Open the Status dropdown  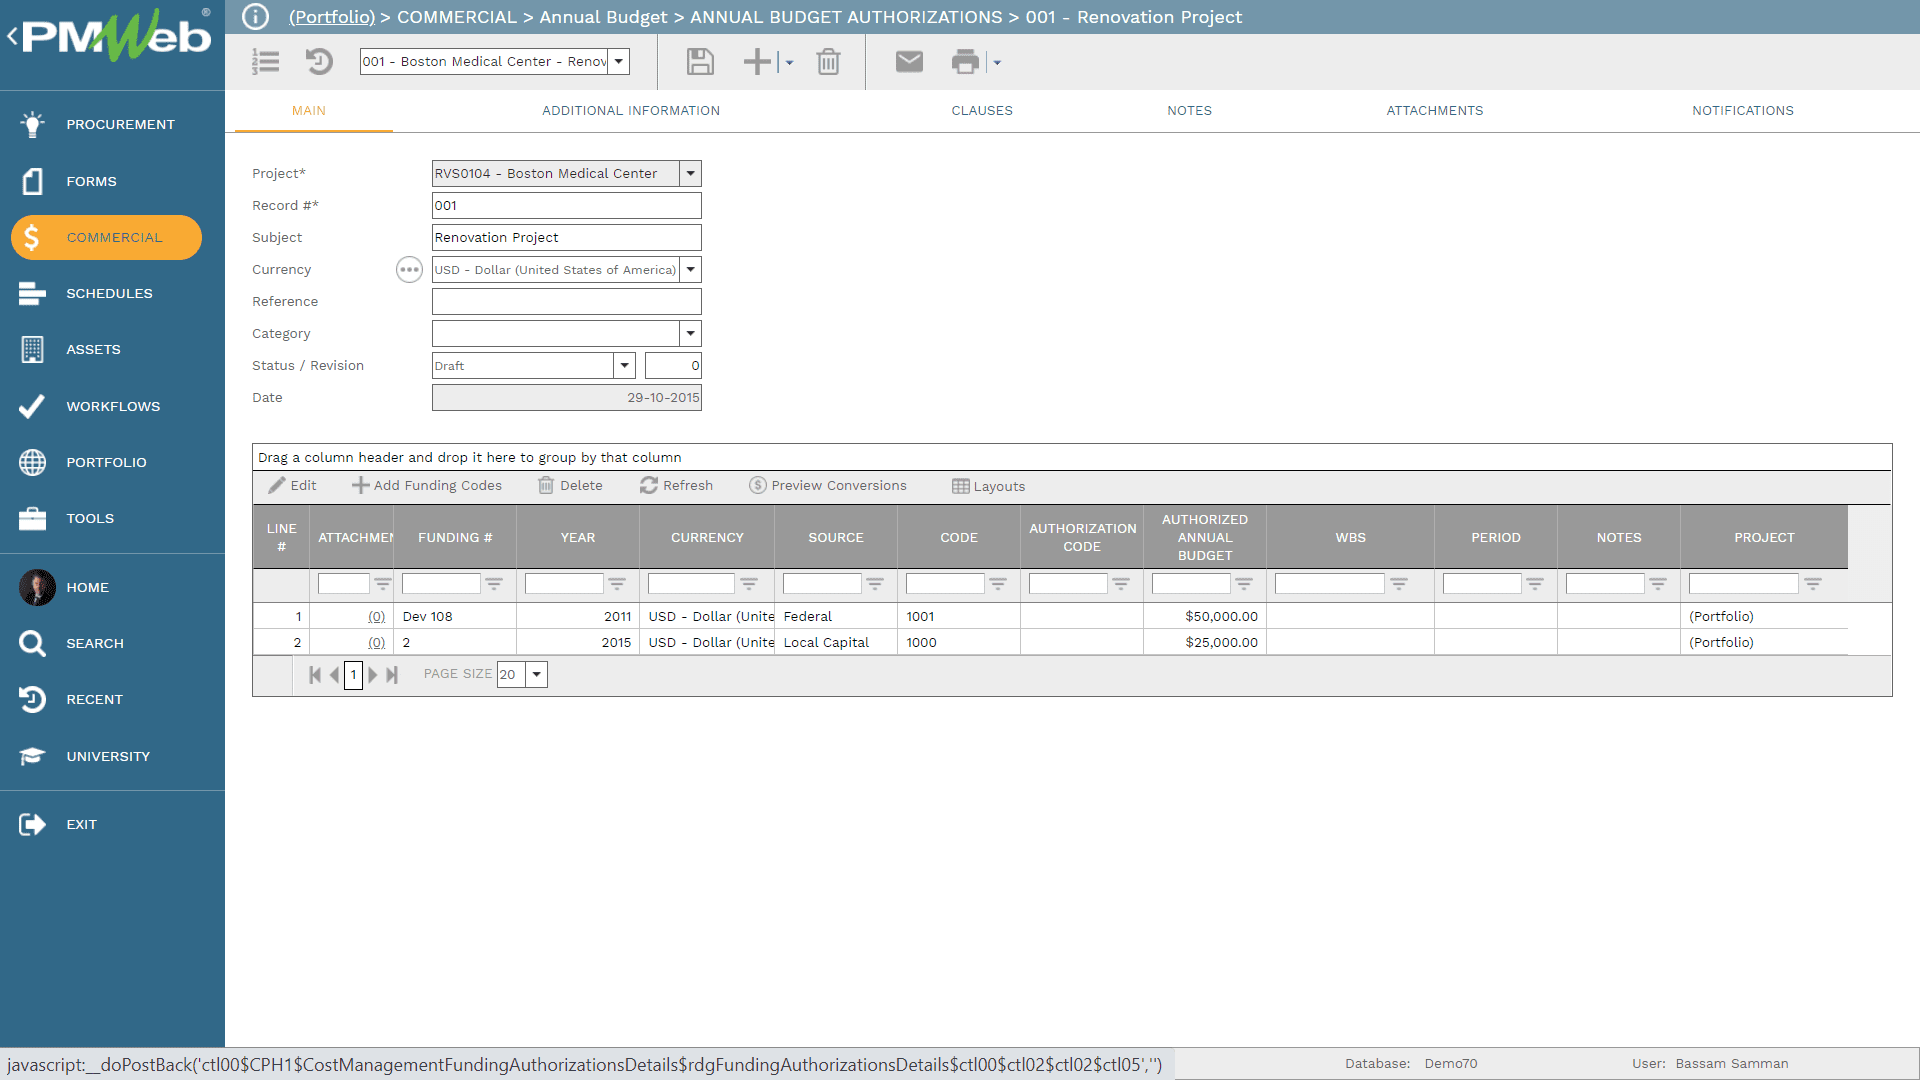pyautogui.click(x=625, y=365)
